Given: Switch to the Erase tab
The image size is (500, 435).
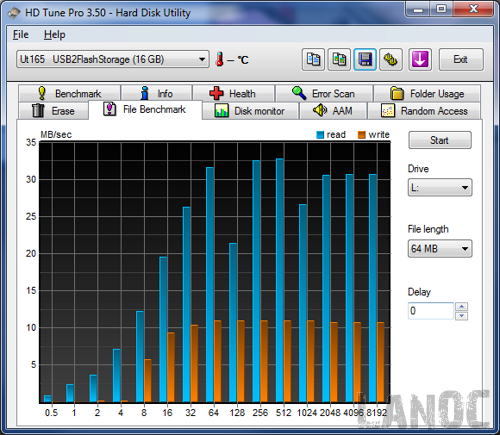Looking at the screenshot, I should 53,111.
